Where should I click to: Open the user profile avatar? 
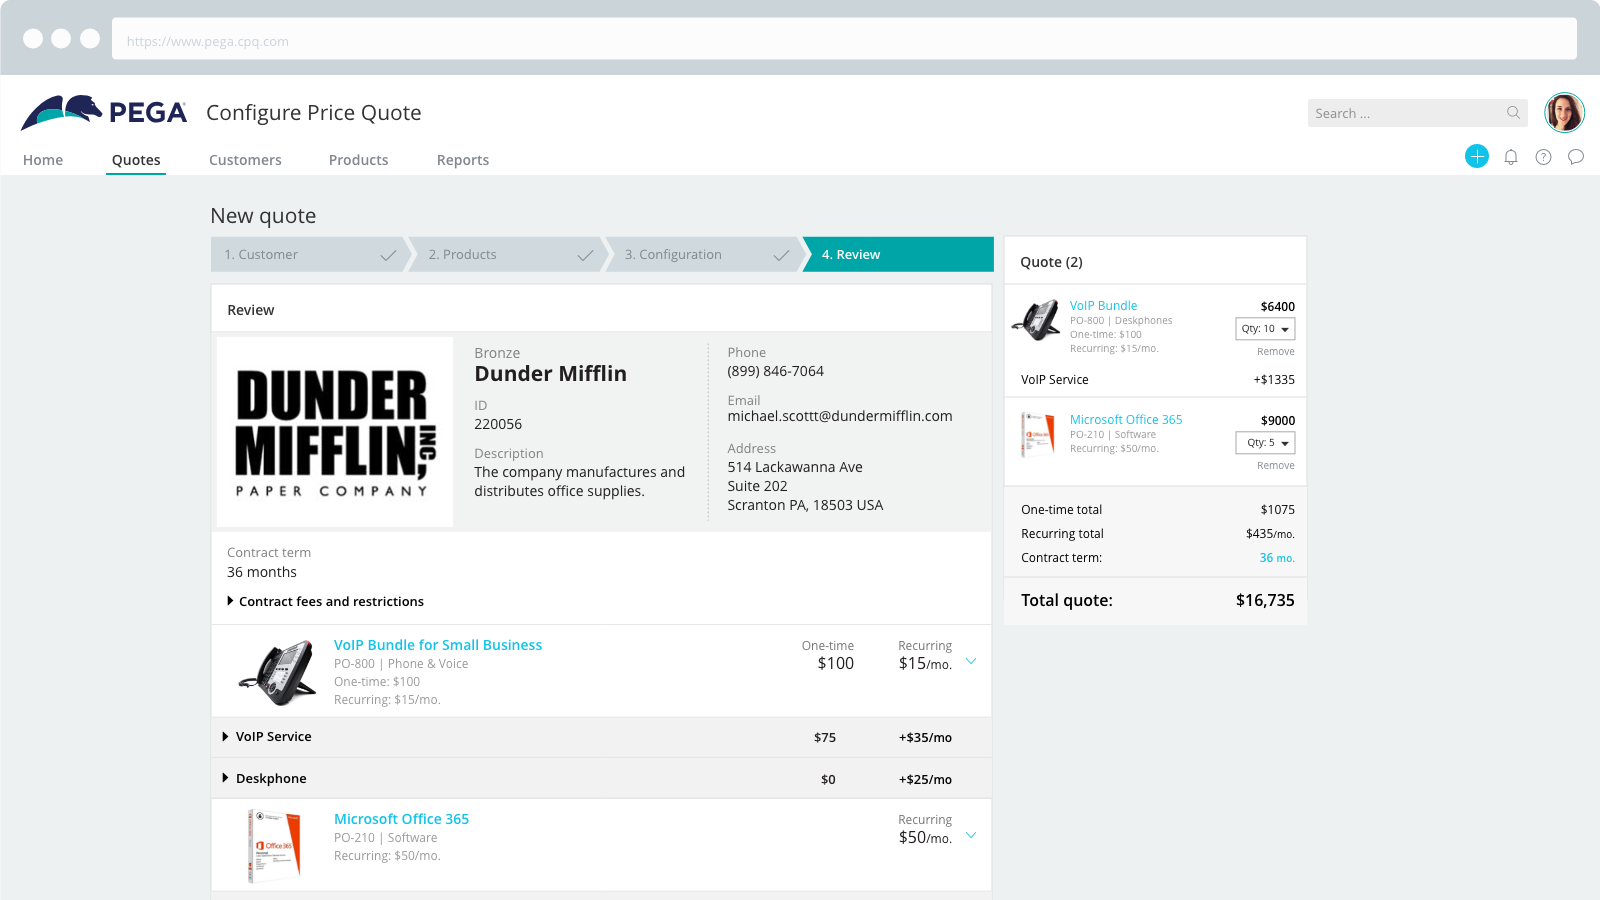(1564, 113)
